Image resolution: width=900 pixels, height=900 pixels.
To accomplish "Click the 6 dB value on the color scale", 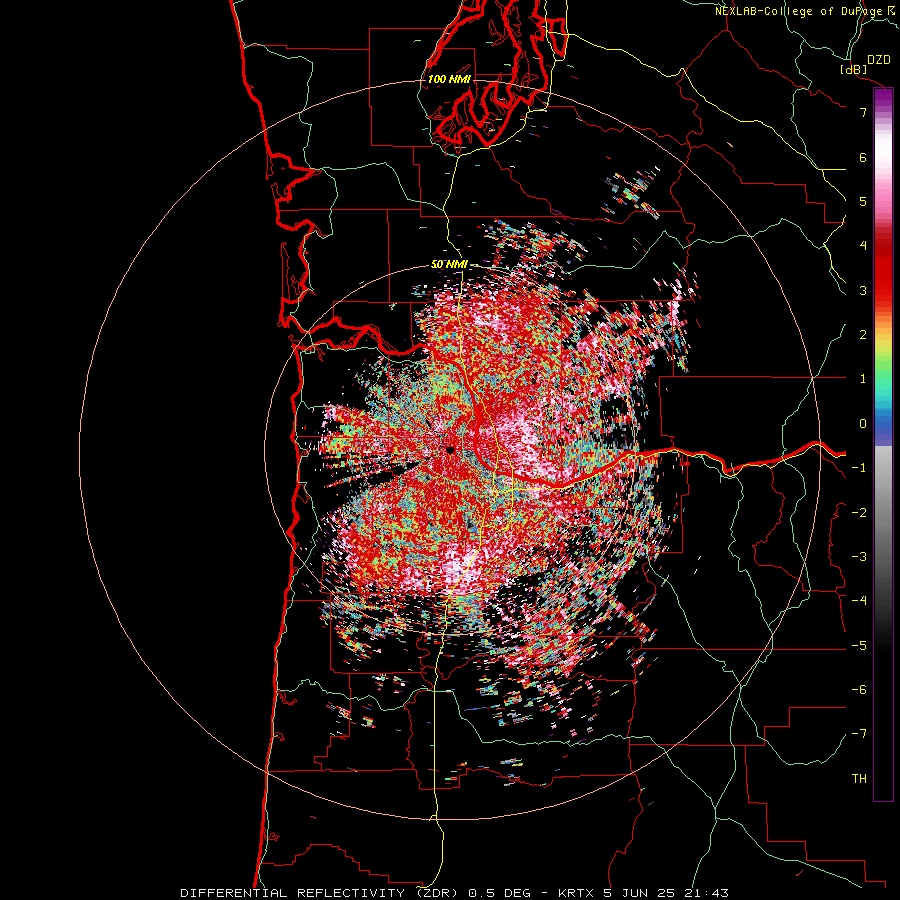I will pos(863,157).
